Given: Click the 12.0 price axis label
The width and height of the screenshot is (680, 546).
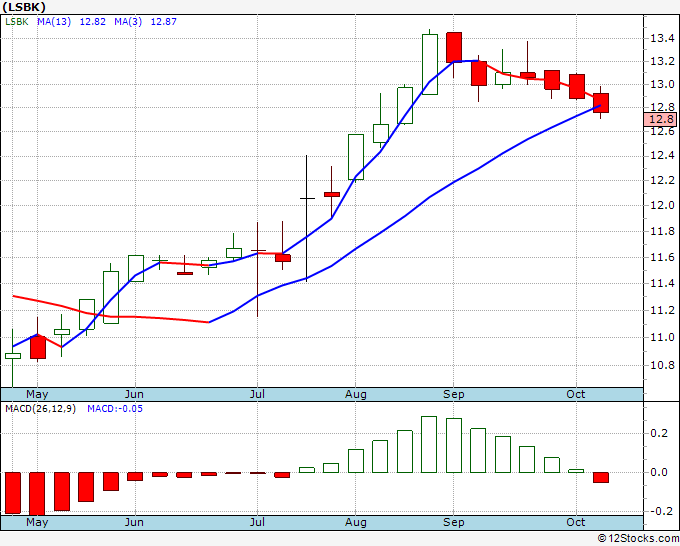Looking at the screenshot, I should point(662,205).
